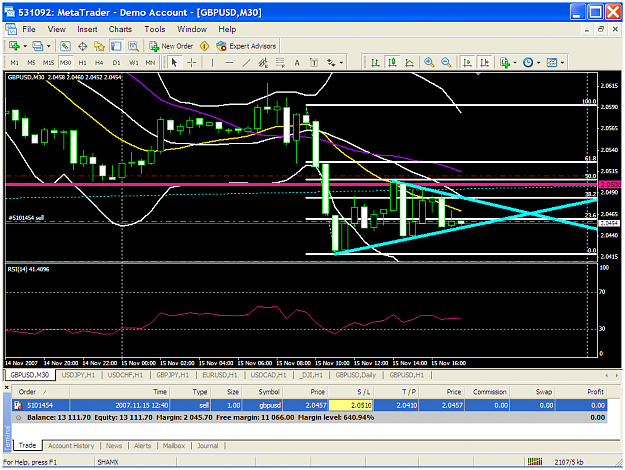Image resolution: width=625 pixels, height=470 pixels.
Task: Select the M30 timeframe button
Action: pyautogui.click(x=65, y=63)
